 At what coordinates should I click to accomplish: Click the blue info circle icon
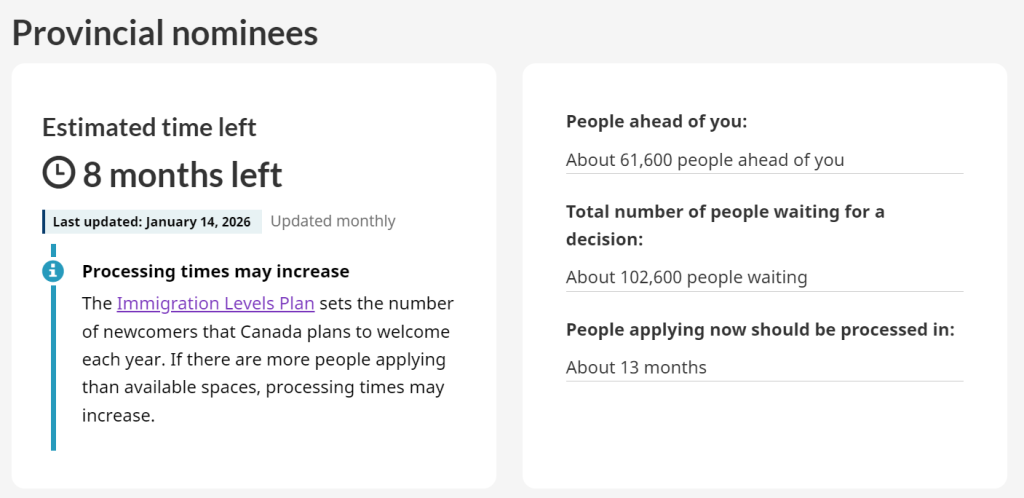click(54, 271)
